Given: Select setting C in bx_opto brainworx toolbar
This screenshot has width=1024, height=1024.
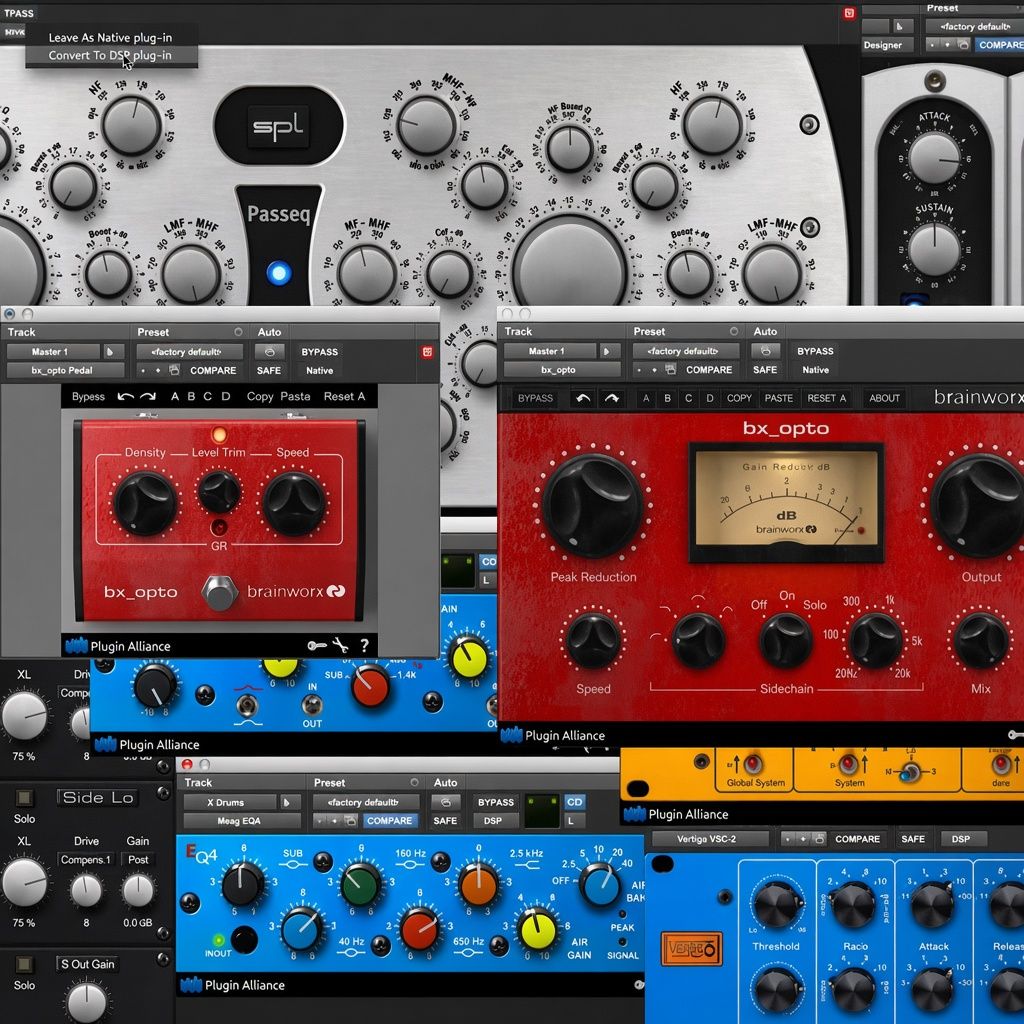Looking at the screenshot, I should [688, 398].
